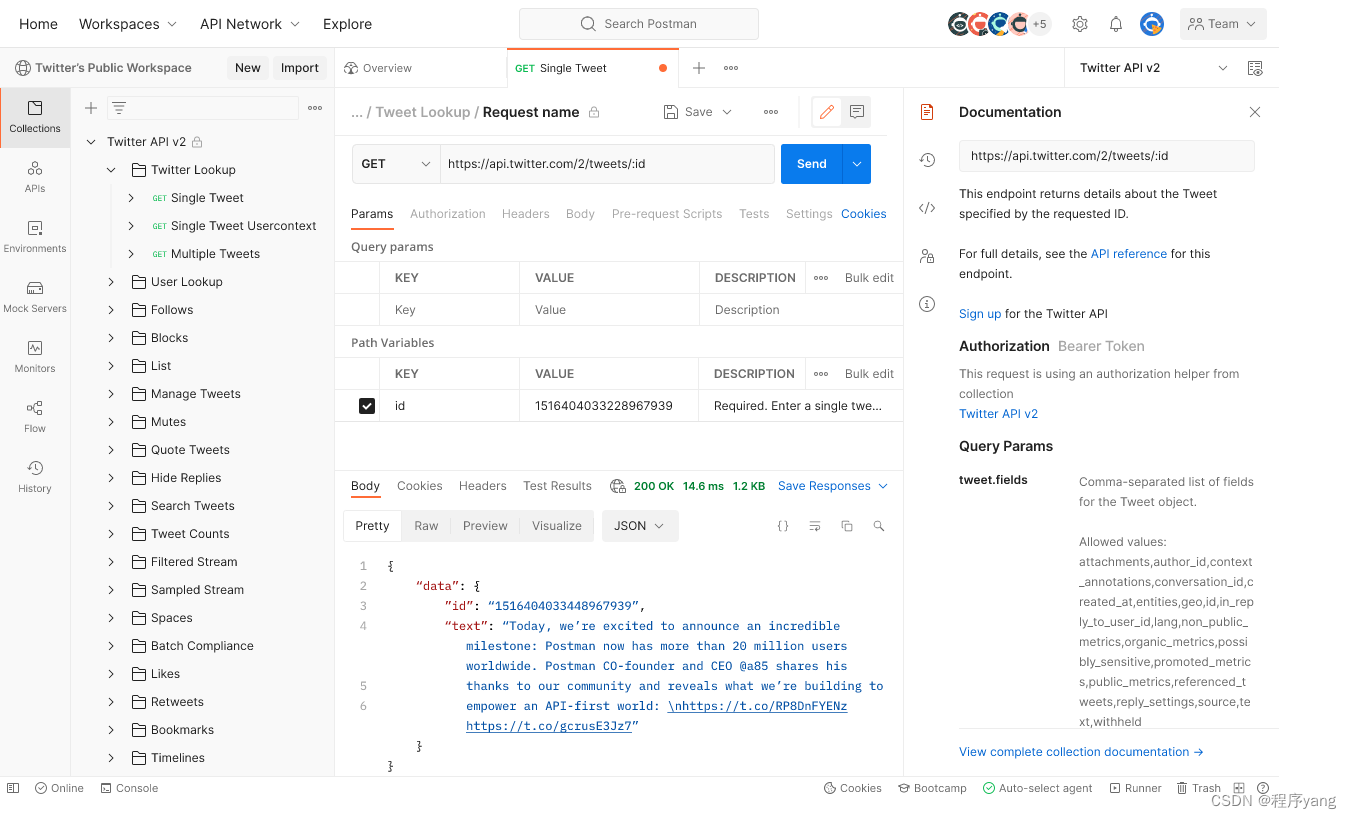Open the code snippet icon in right sidebar
Image resolution: width=1351 pixels, height=819 pixels.
coord(927,208)
